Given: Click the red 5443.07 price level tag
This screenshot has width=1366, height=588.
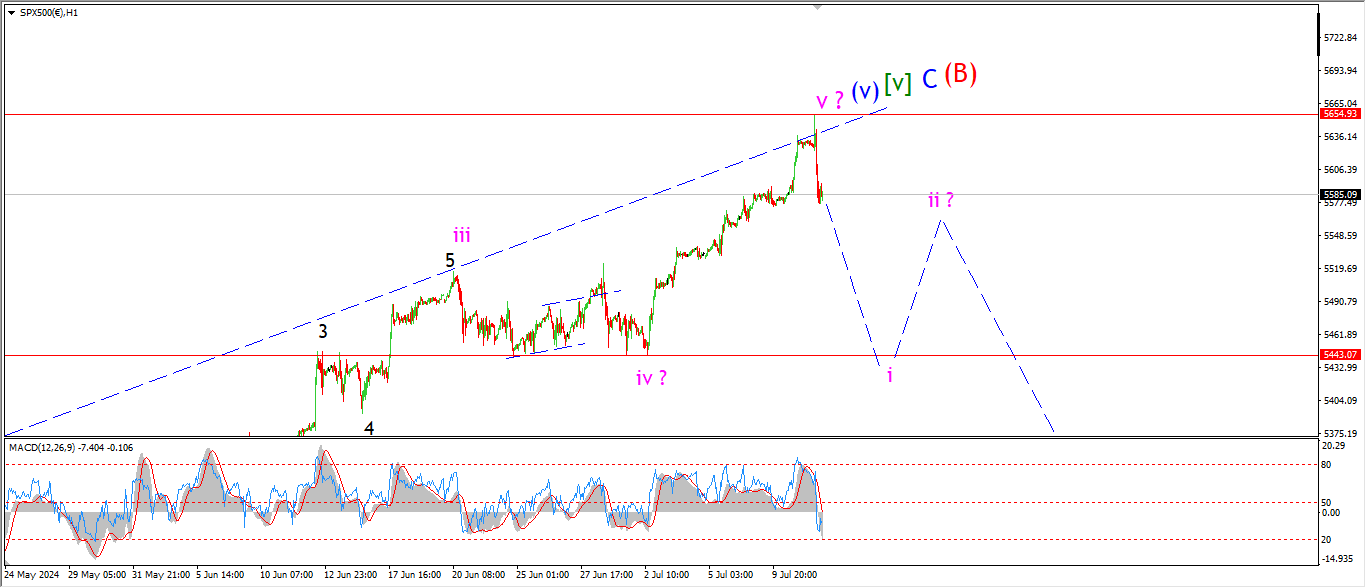Looking at the screenshot, I should pos(1339,355).
